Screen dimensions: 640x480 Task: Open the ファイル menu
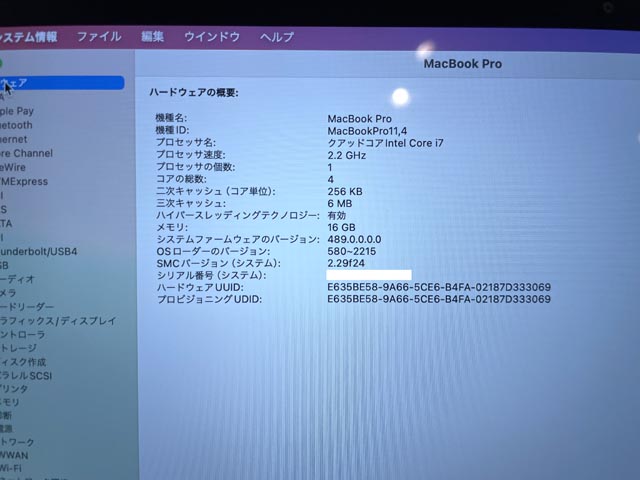98,37
